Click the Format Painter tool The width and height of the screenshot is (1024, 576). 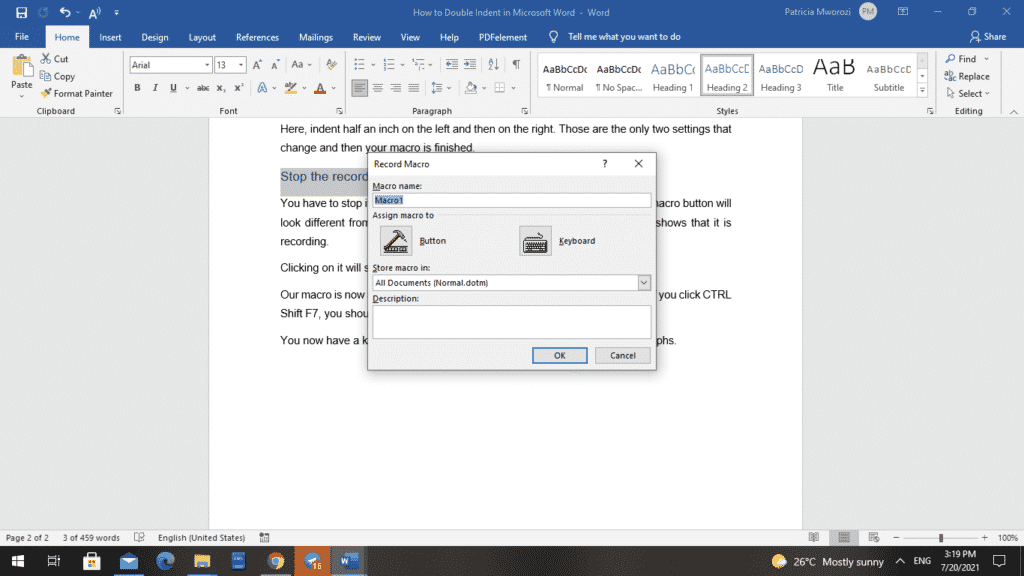tap(76, 93)
